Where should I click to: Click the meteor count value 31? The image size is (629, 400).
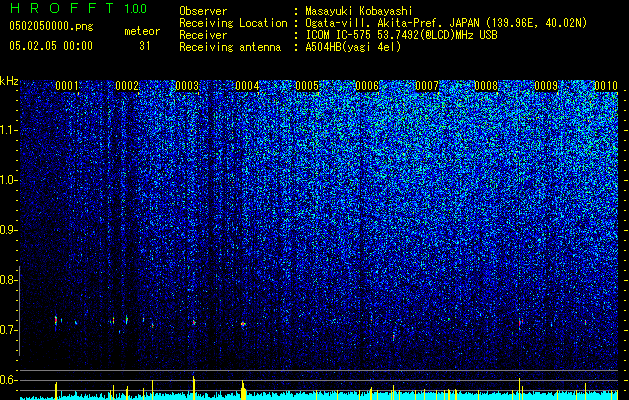[x=145, y=46]
